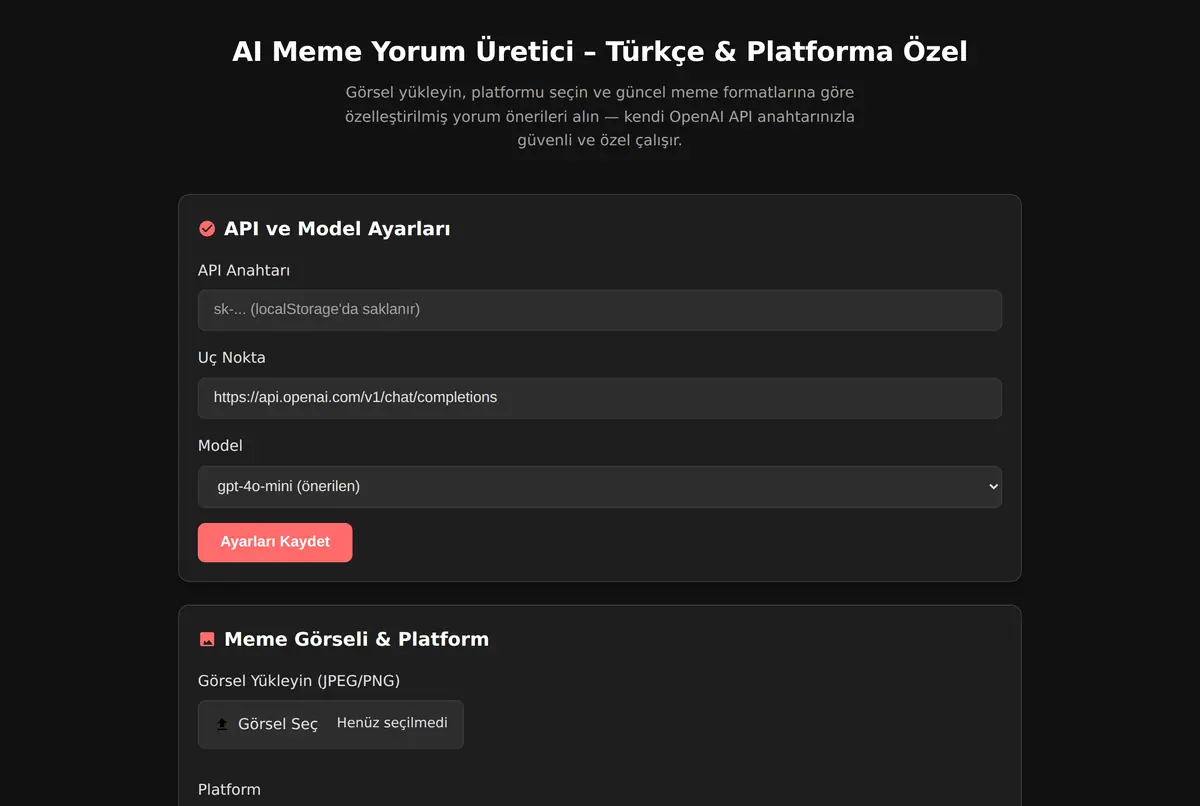Click the image icon beside Meme Görseli & Platform
The height and width of the screenshot is (806, 1200).
pyautogui.click(x=207, y=639)
